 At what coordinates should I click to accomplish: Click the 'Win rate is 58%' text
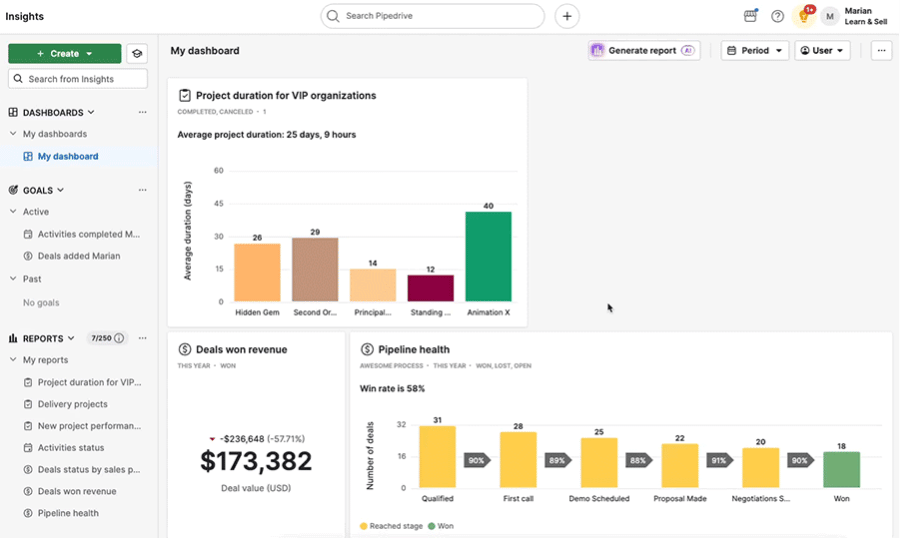coord(392,389)
